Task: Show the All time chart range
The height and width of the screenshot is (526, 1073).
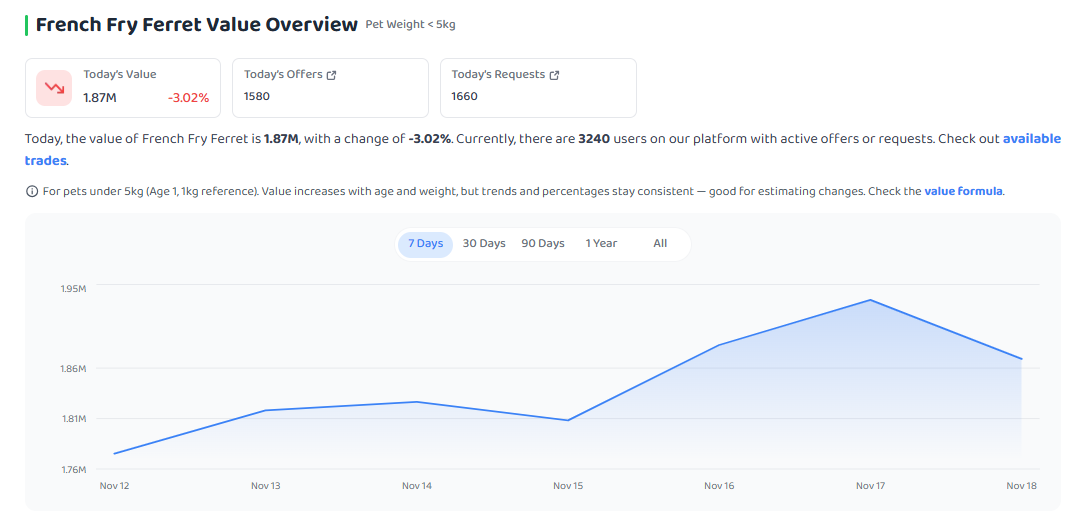Action: click(660, 244)
